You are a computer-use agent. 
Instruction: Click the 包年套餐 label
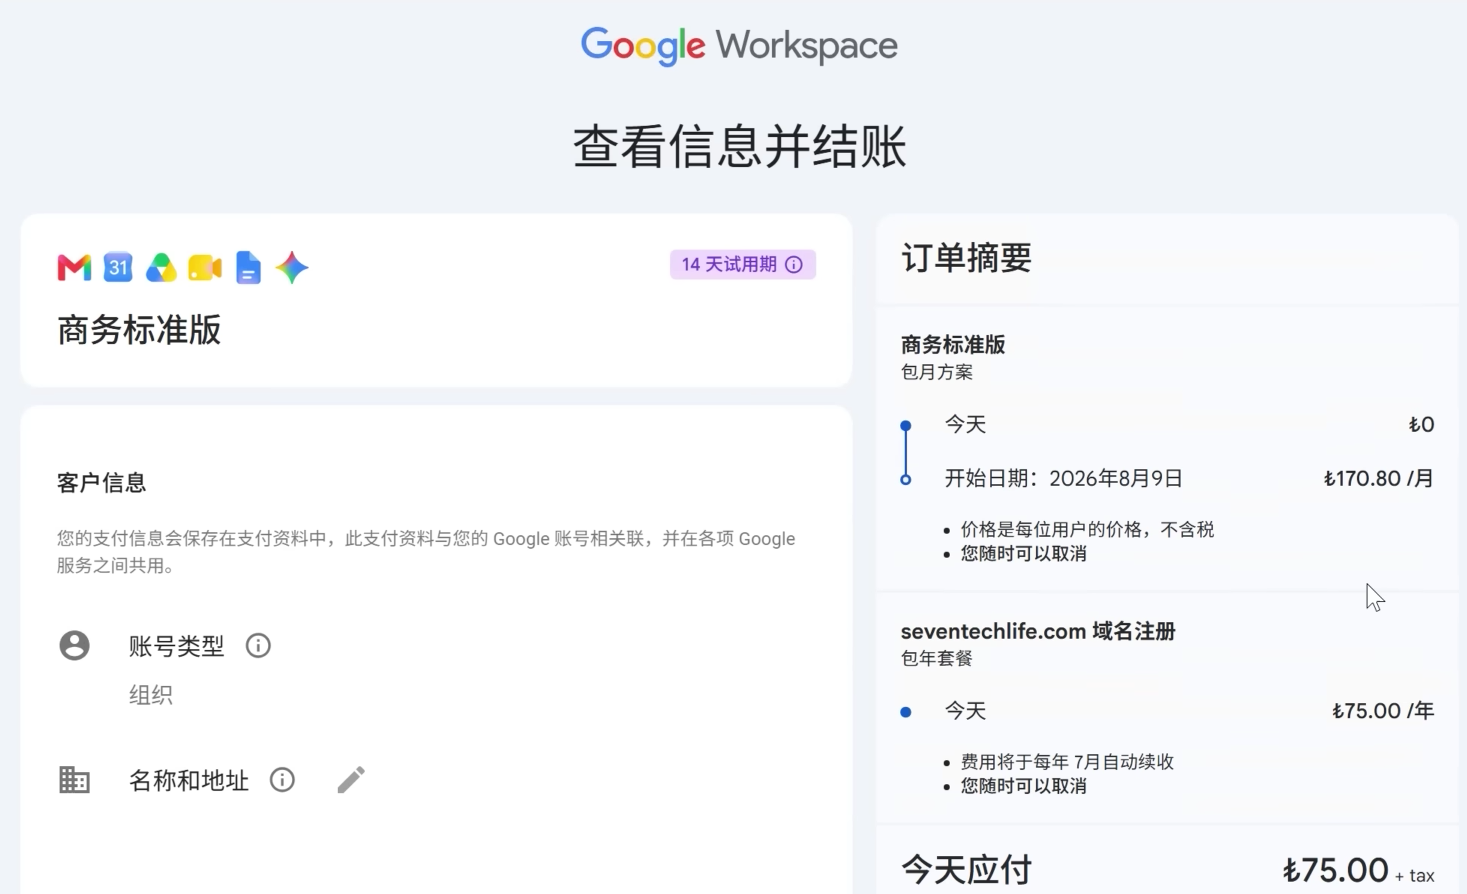(x=937, y=658)
